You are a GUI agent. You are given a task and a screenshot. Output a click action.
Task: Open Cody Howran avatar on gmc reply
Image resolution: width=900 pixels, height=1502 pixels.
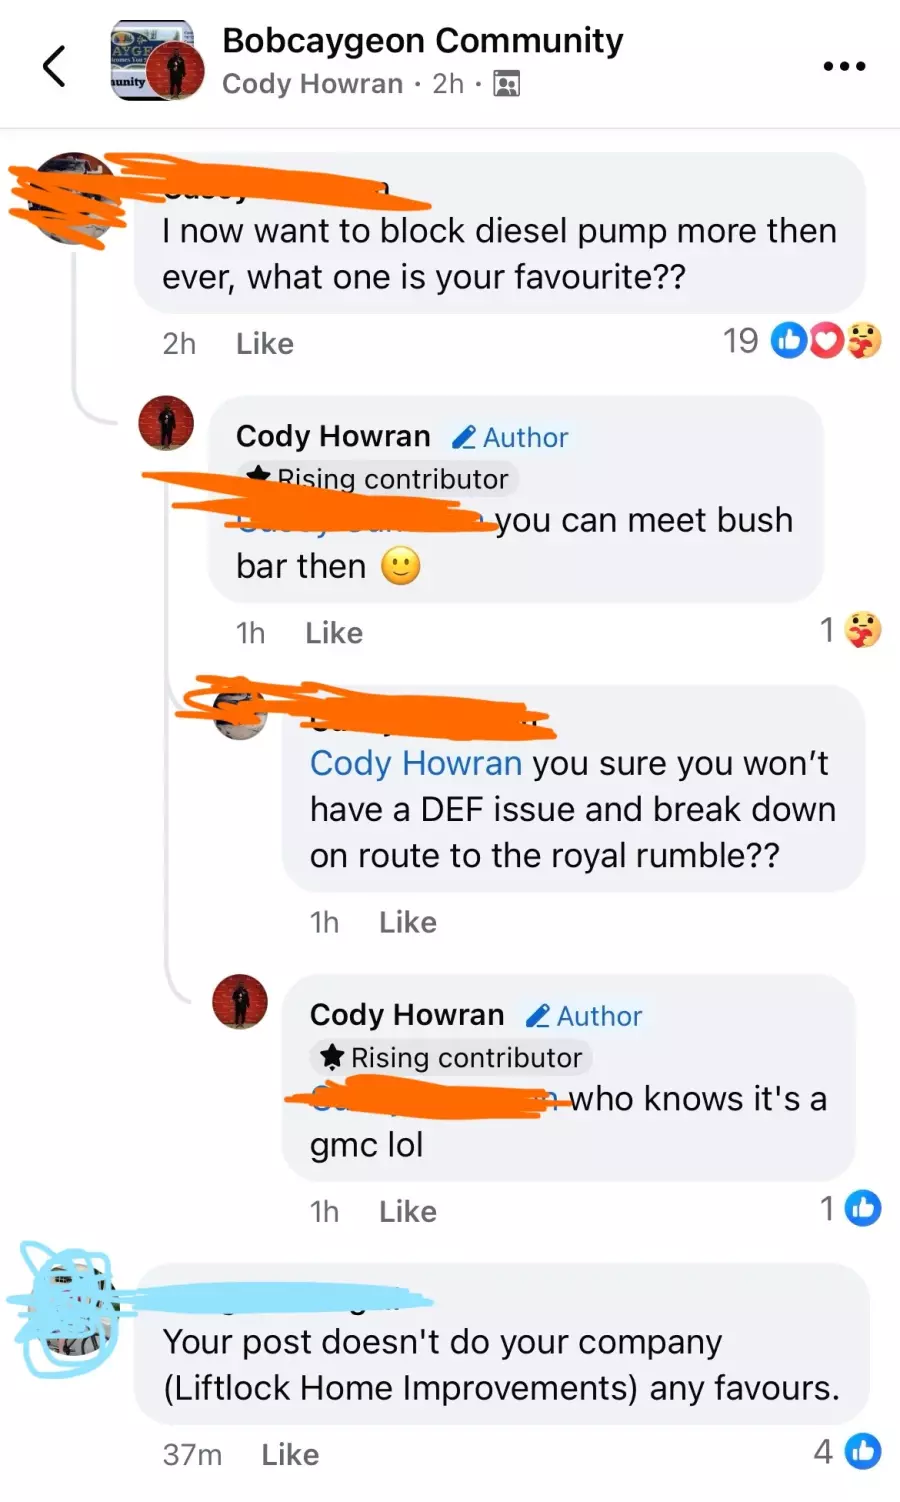coord(240,1001)
